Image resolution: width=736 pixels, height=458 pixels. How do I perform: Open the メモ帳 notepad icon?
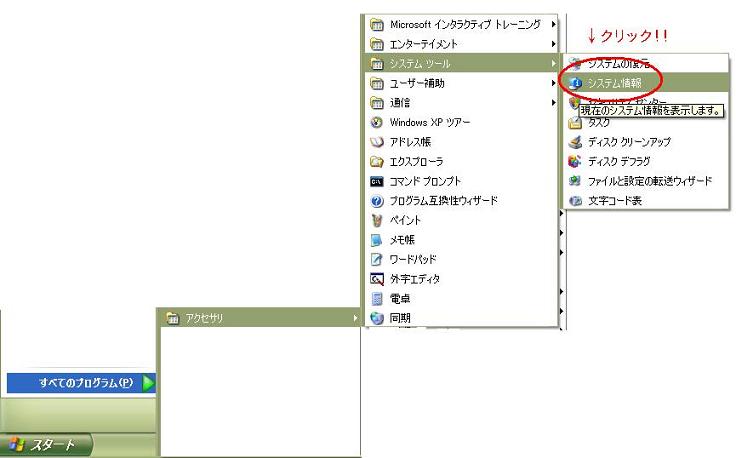point(377,240)
